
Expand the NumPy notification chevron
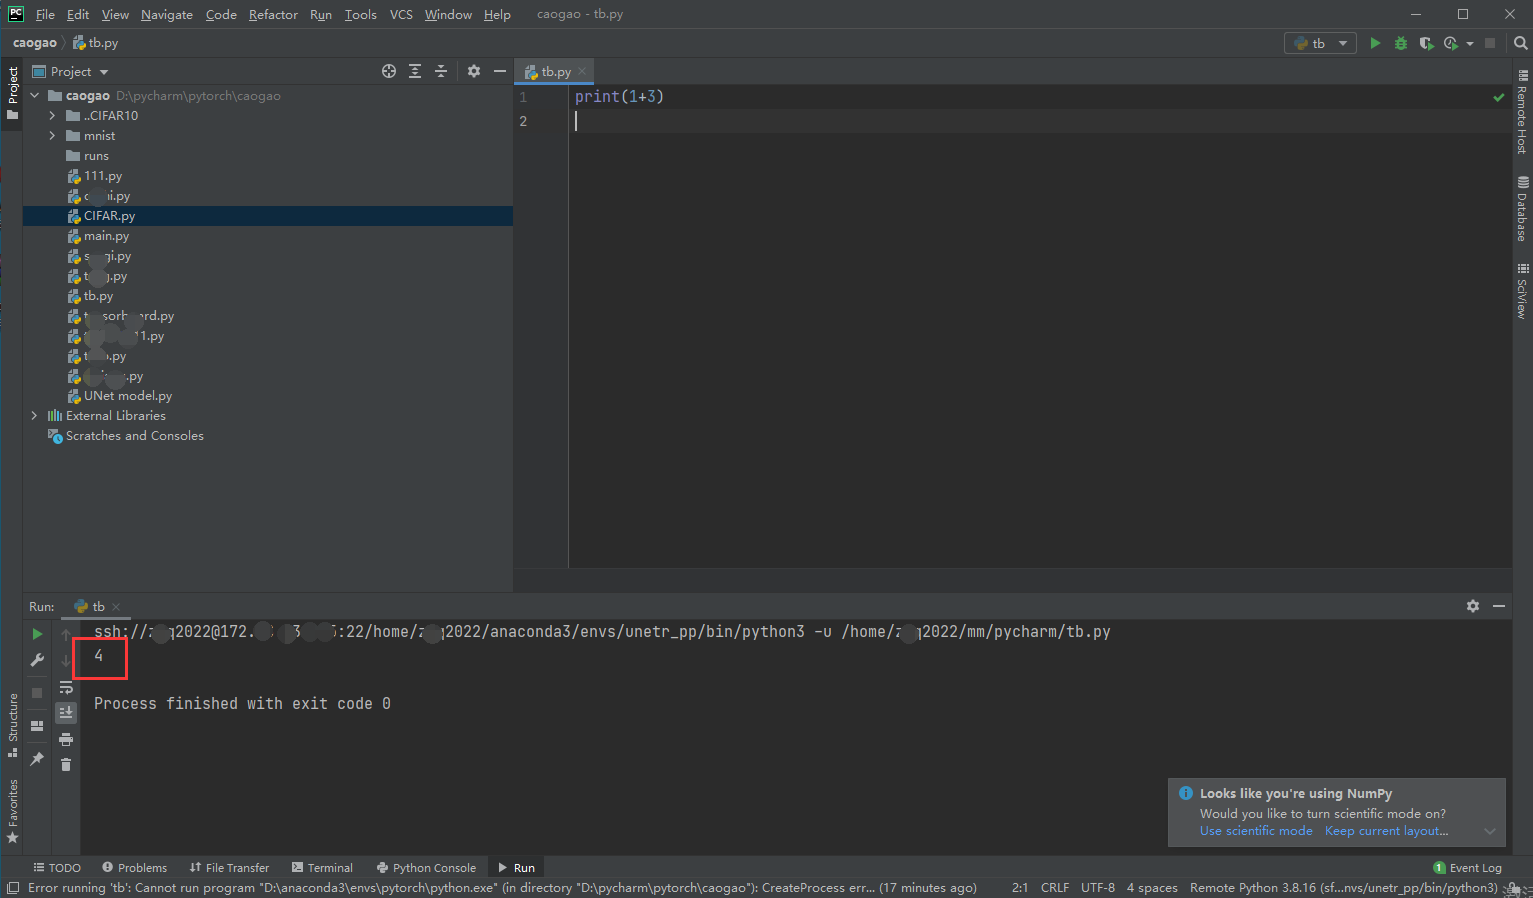click(1490, 831)
